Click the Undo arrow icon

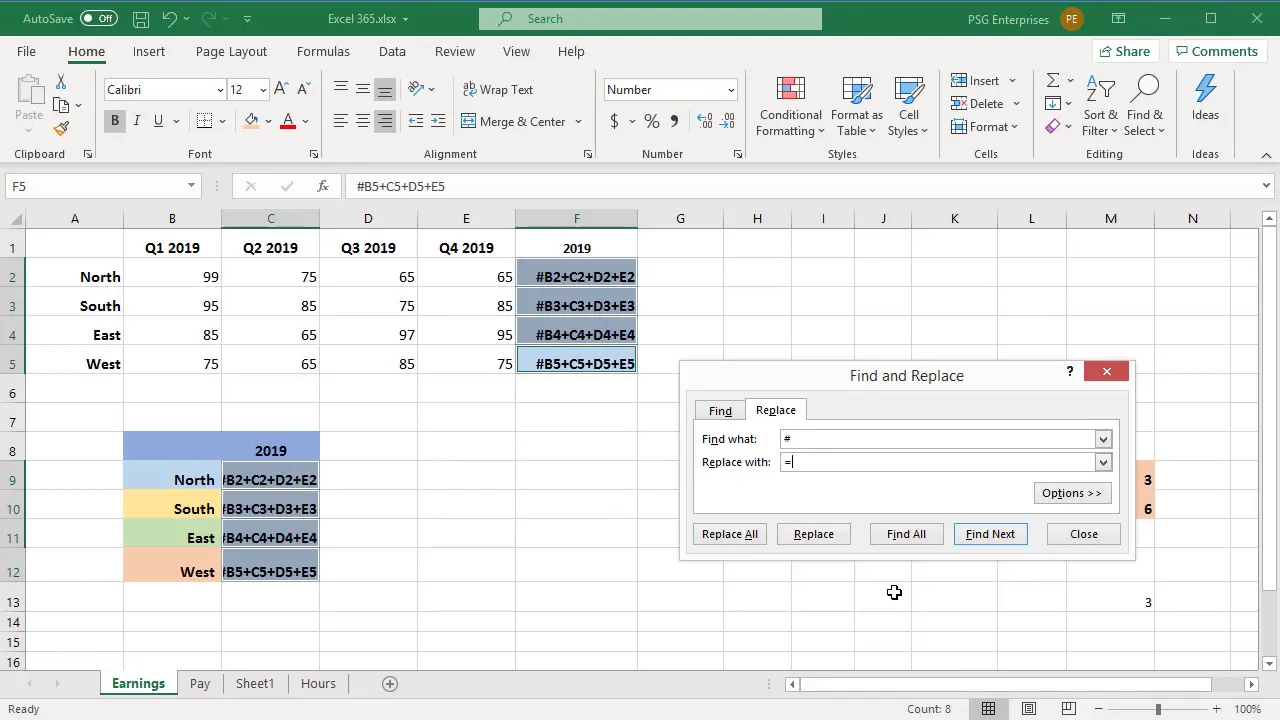tap(169, 19)
